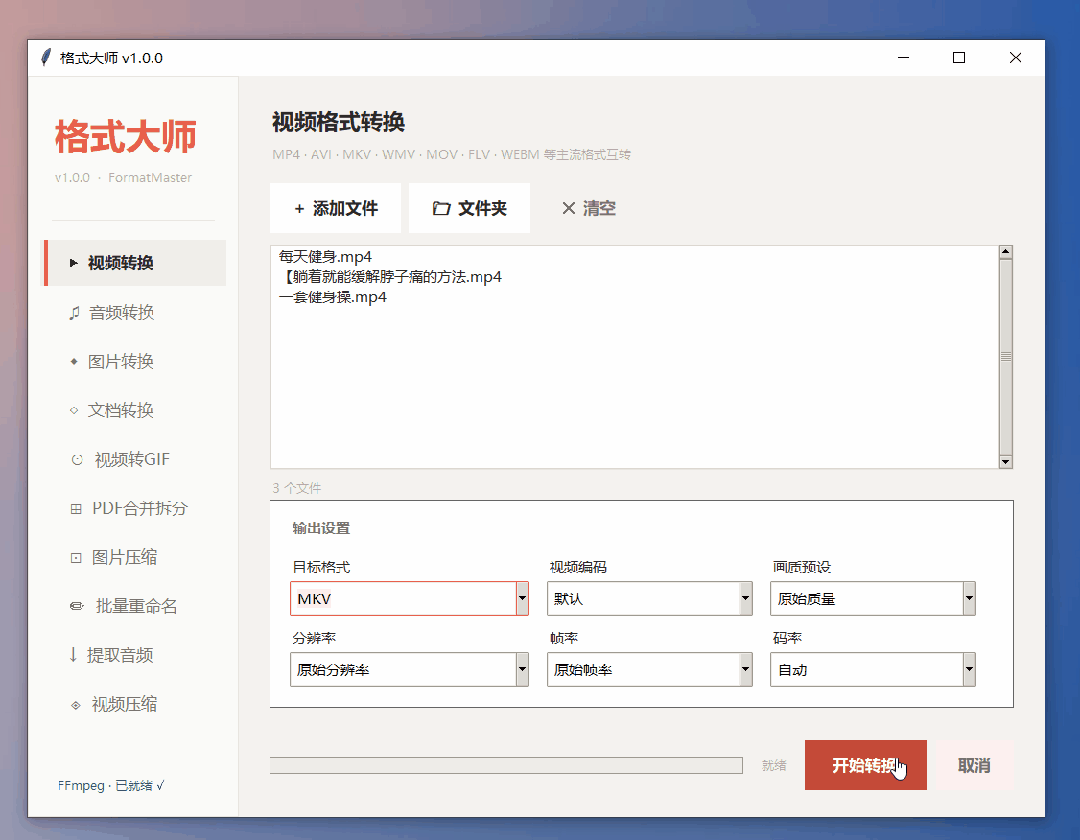Click the play icon beside 视频转换
Screen dimensions: 1080x840
point(74,263)
